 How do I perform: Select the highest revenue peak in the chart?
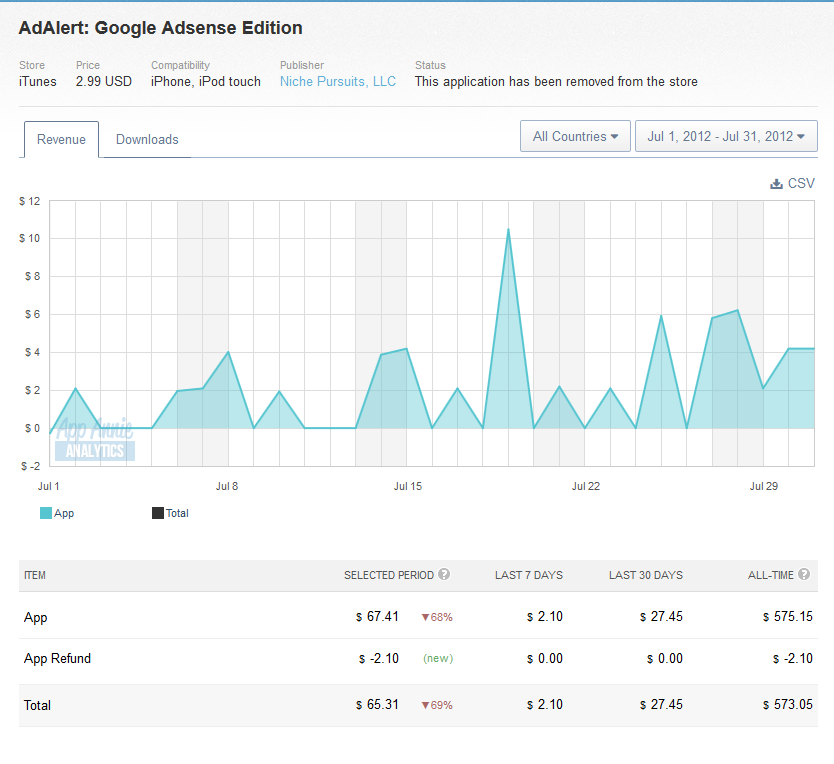508,230
